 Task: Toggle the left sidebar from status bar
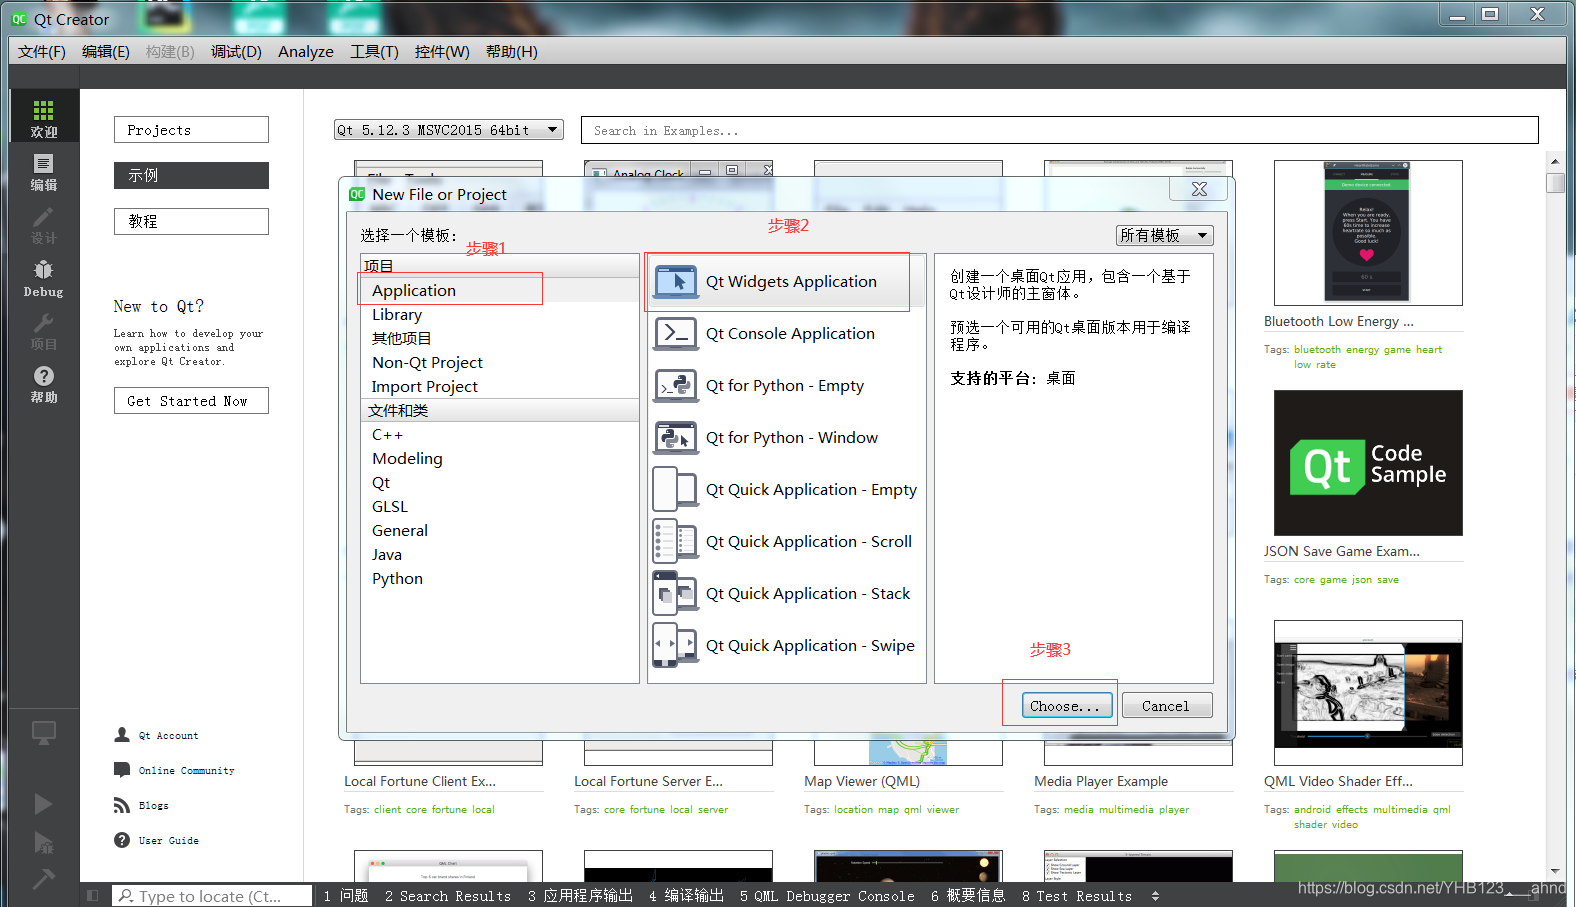(93, 896)
